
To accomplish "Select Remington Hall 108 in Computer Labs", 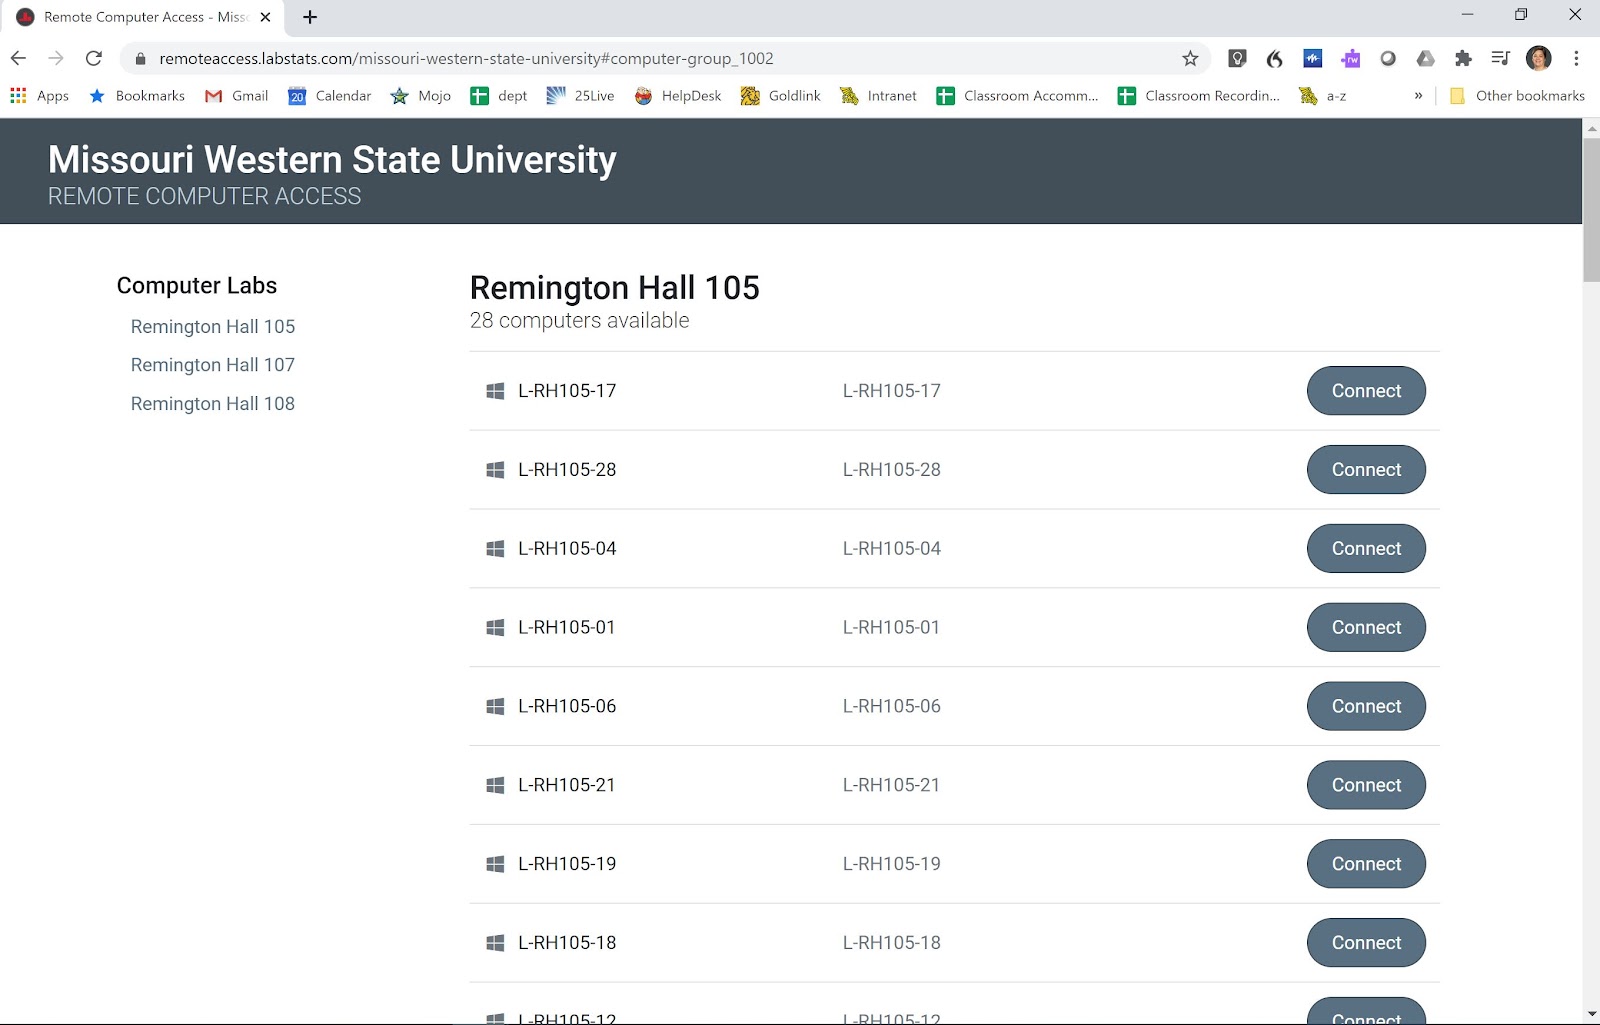I will pos(213,404).
